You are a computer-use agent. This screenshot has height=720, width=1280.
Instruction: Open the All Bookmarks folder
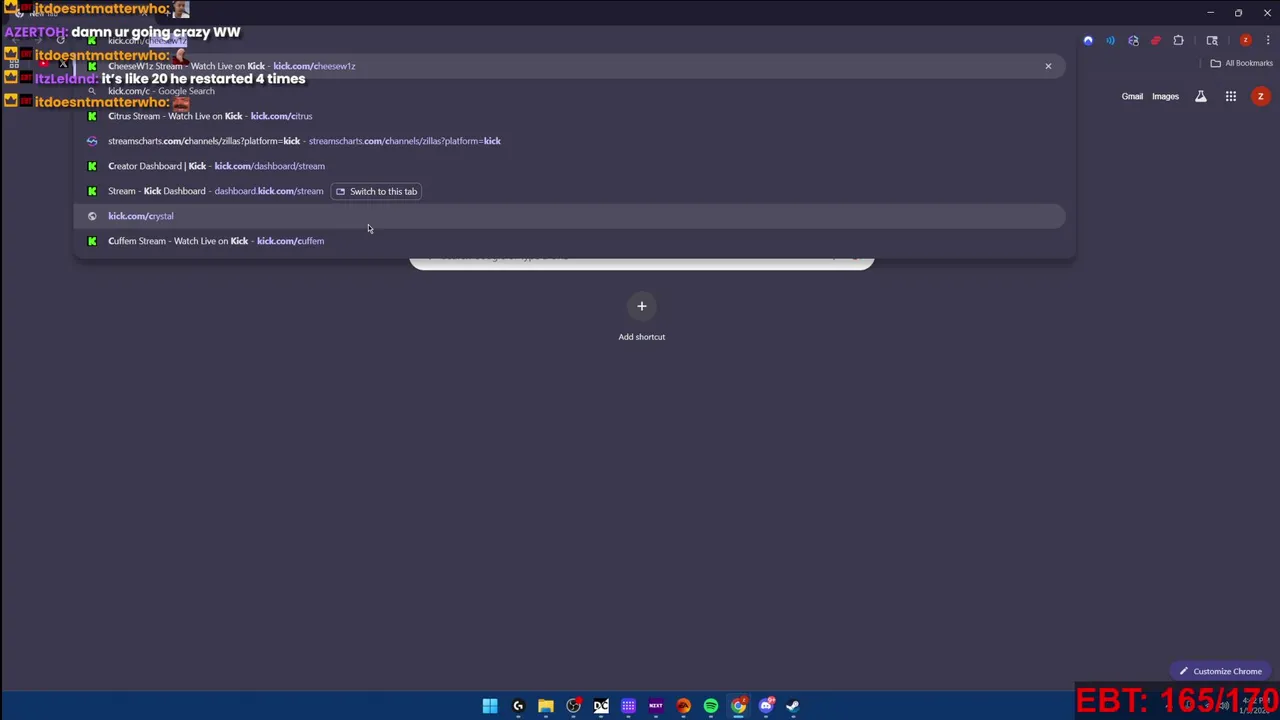coord(1241,63)
